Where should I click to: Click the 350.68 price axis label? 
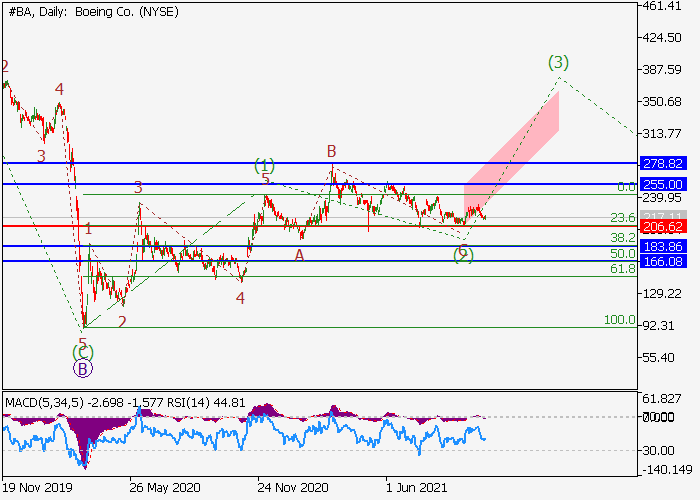662,102
